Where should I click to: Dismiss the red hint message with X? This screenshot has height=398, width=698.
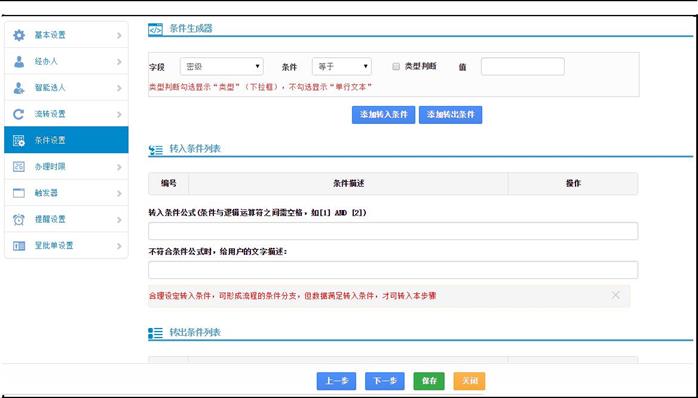tap(615, 295)
